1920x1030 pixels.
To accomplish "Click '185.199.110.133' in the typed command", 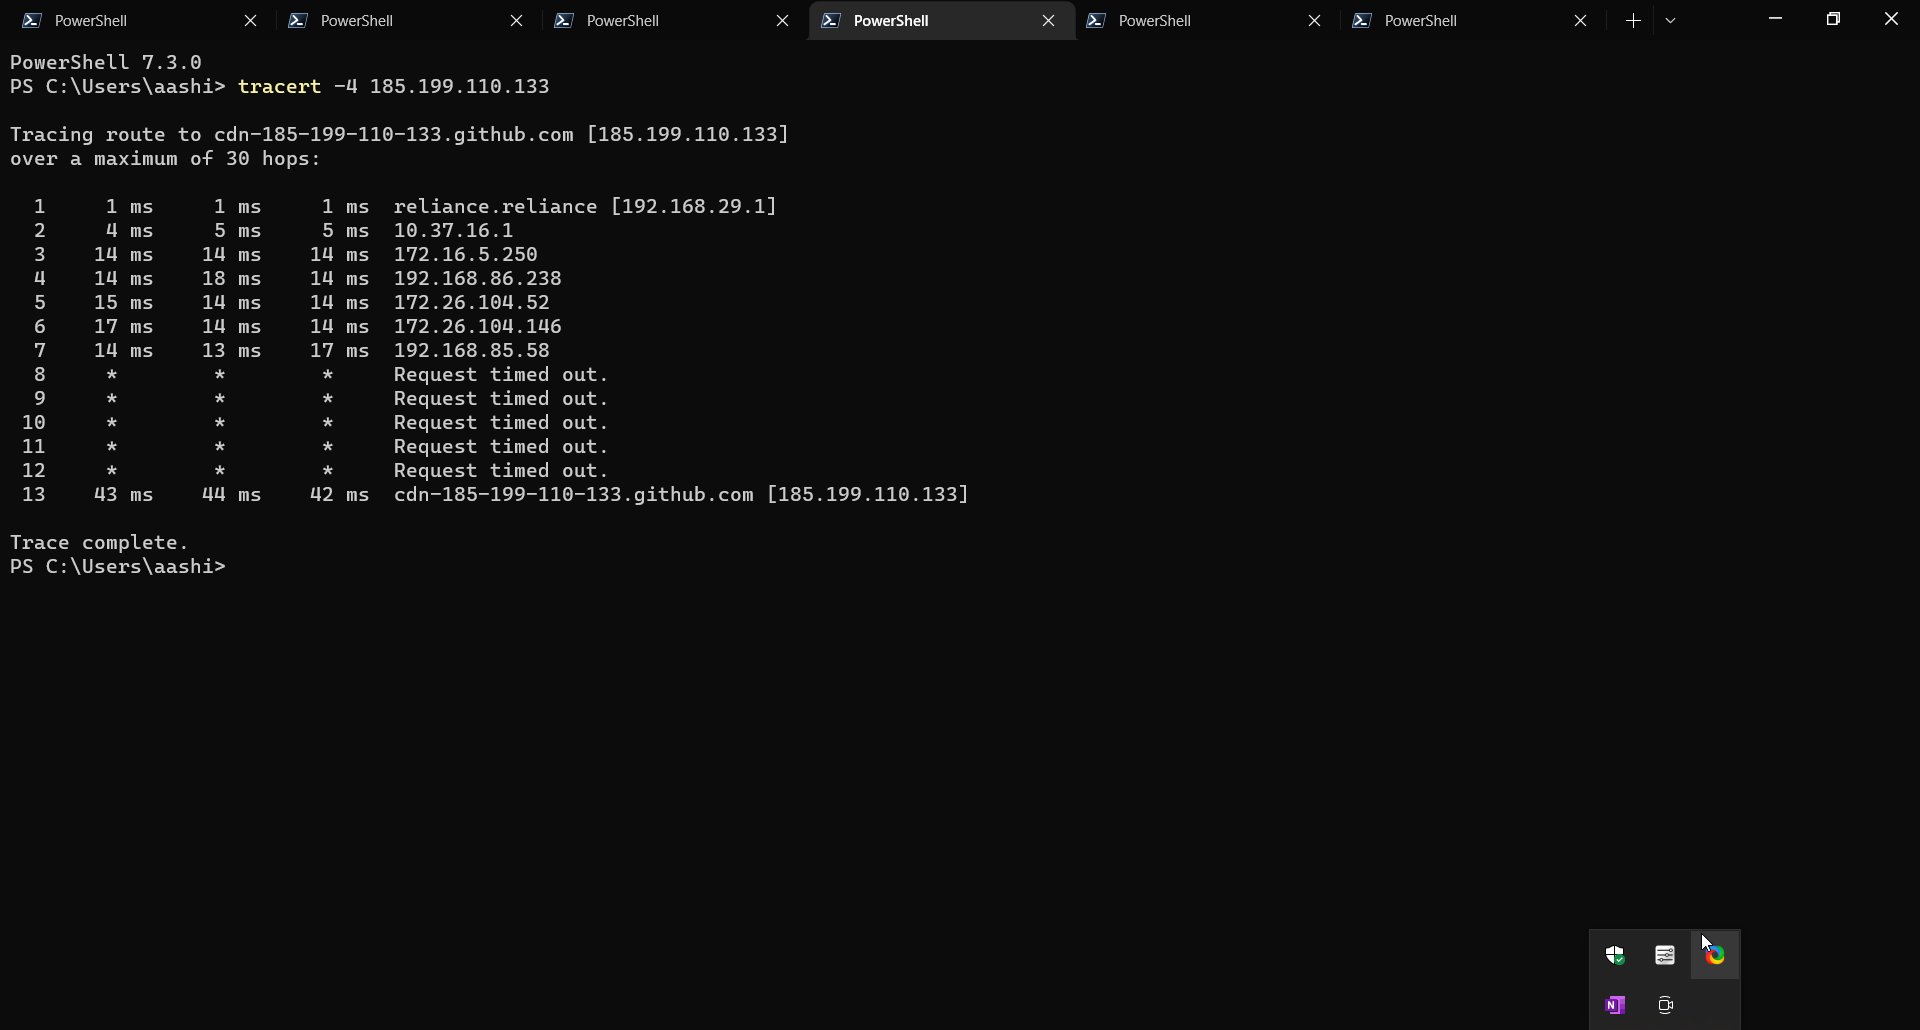I will [460, 86].
